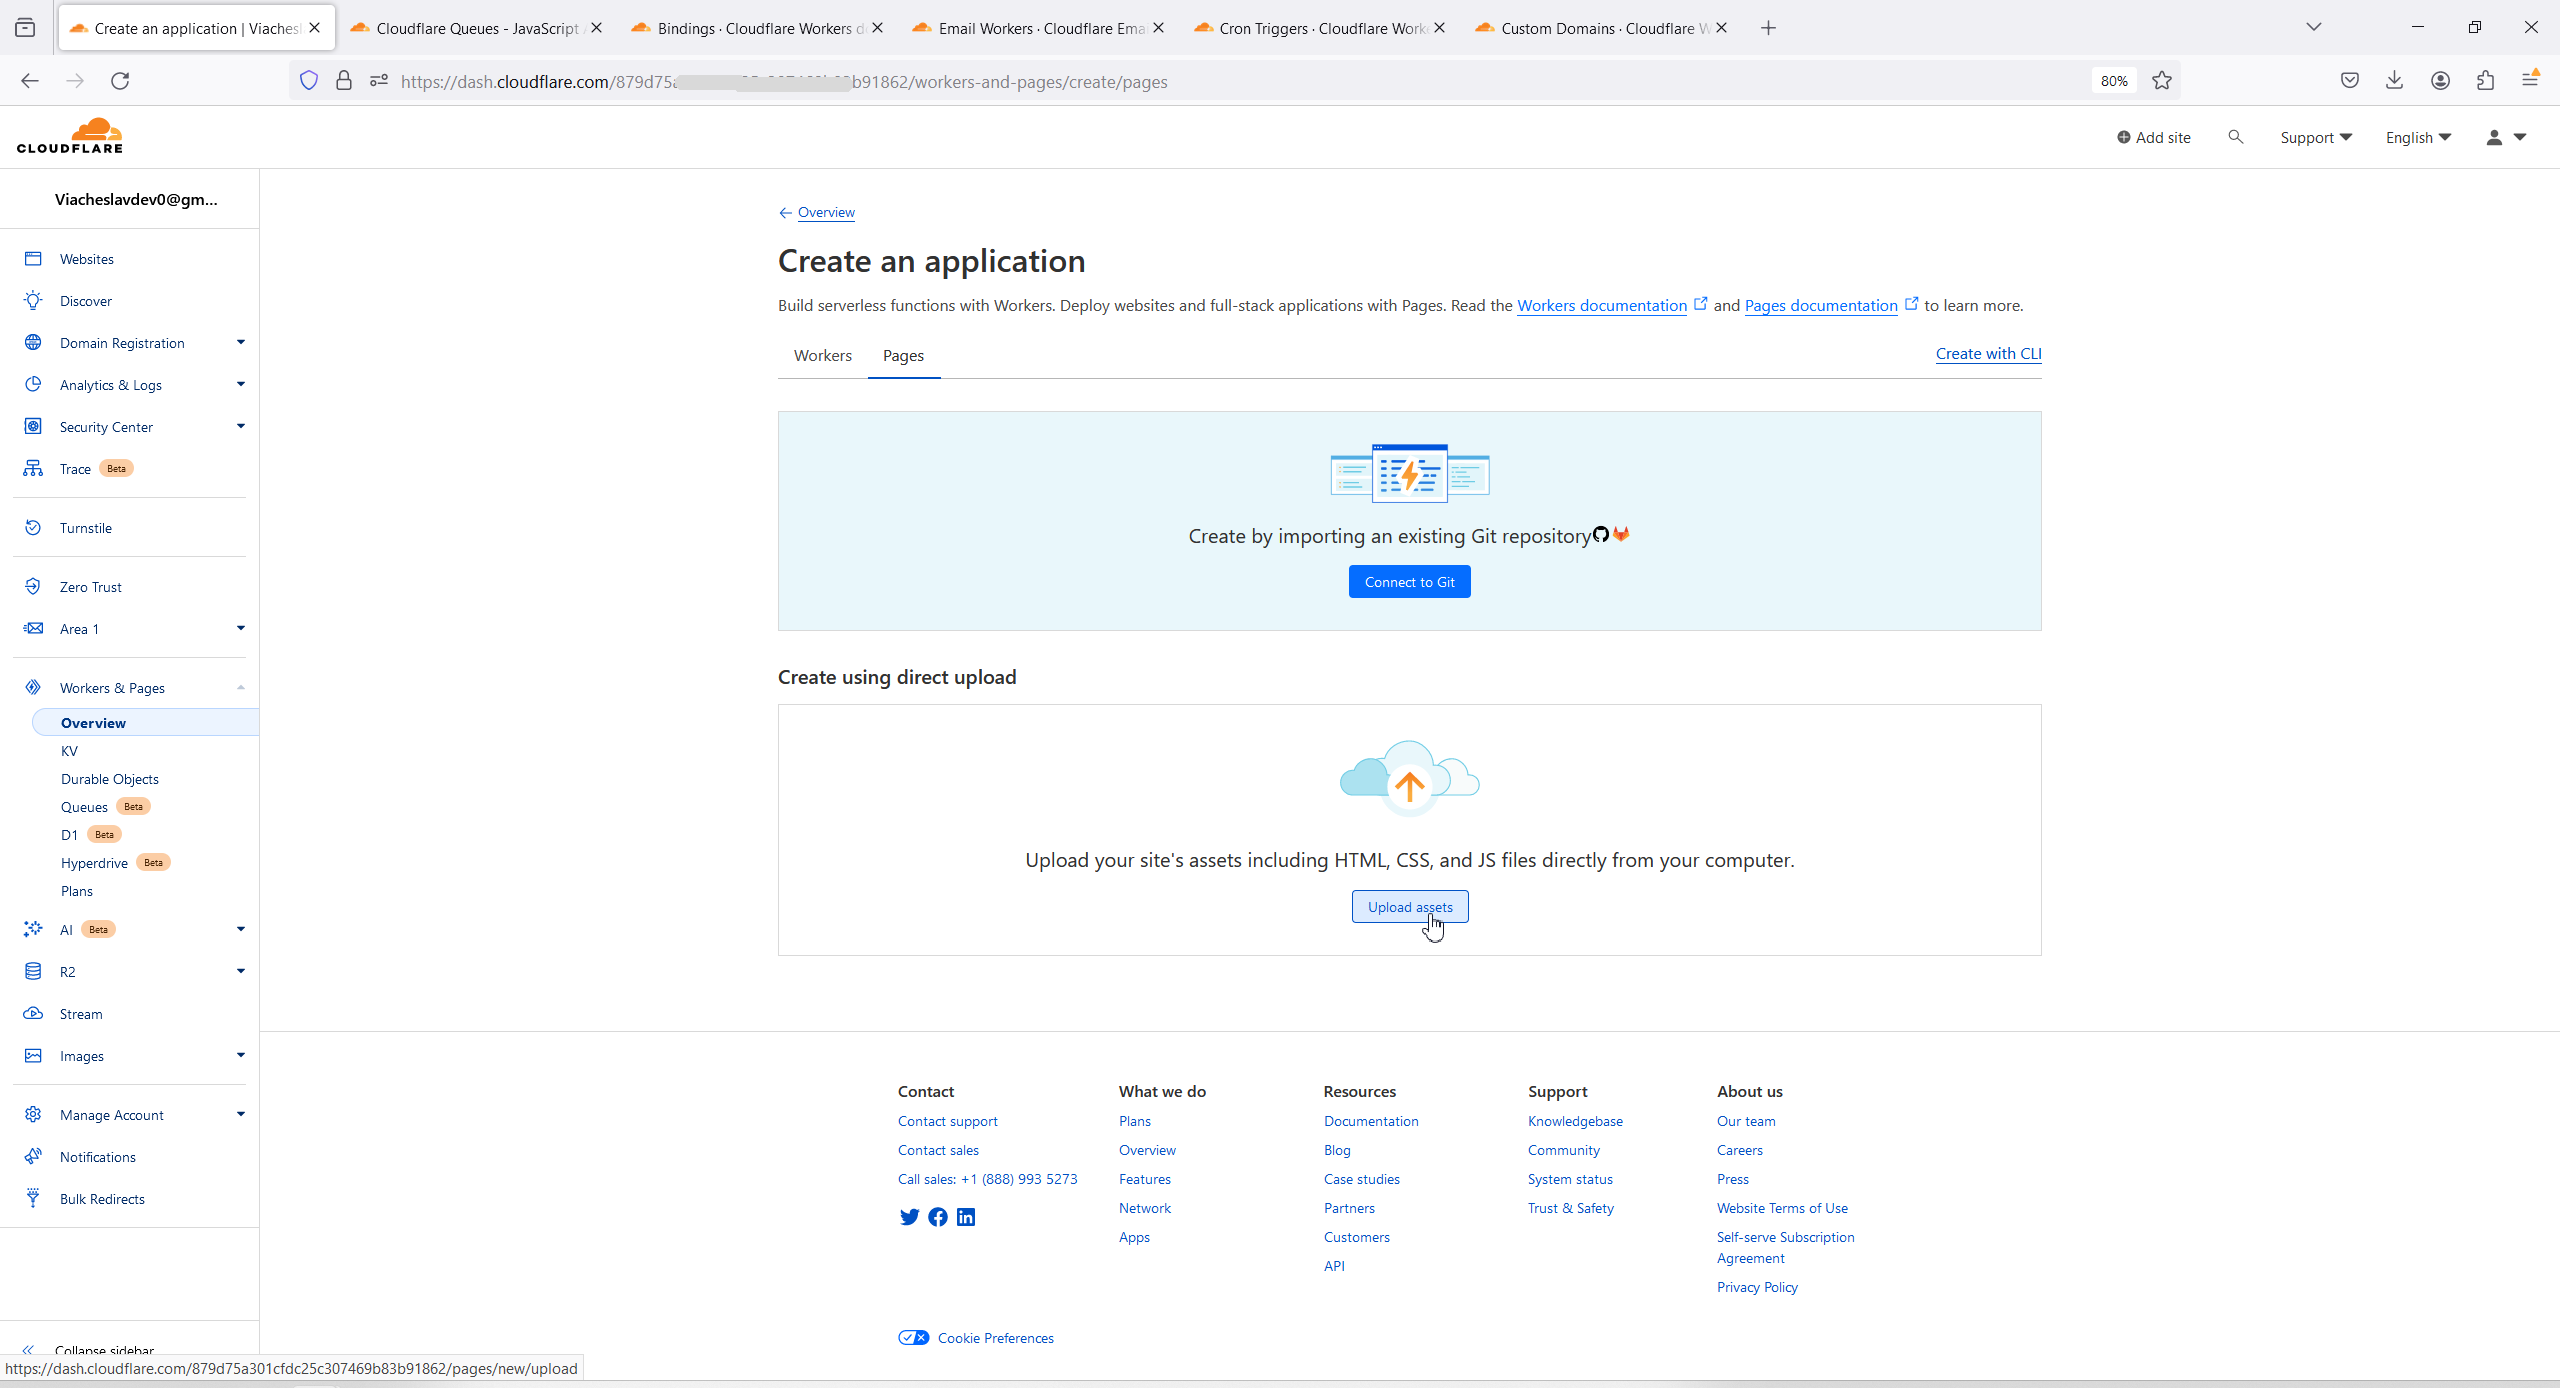
Task: Click the Connect to Git button
Action: [1409, 582]
